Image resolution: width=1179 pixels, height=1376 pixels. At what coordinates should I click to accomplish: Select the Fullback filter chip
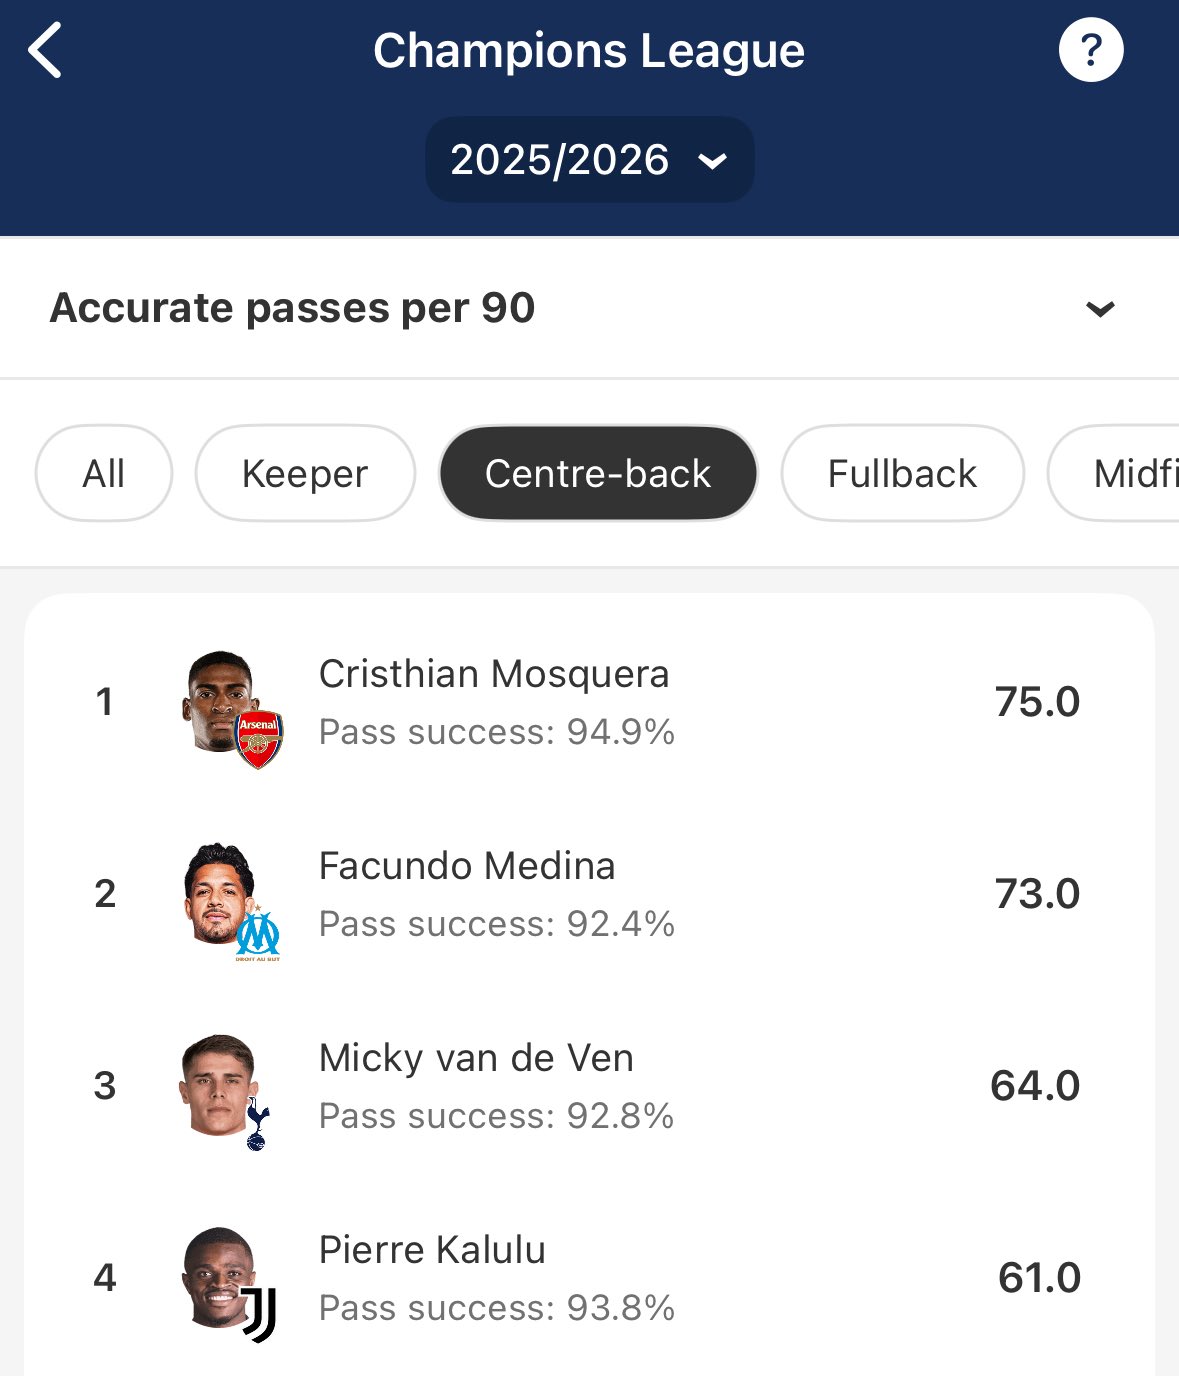pyautogui.click(x=902, y=474)
